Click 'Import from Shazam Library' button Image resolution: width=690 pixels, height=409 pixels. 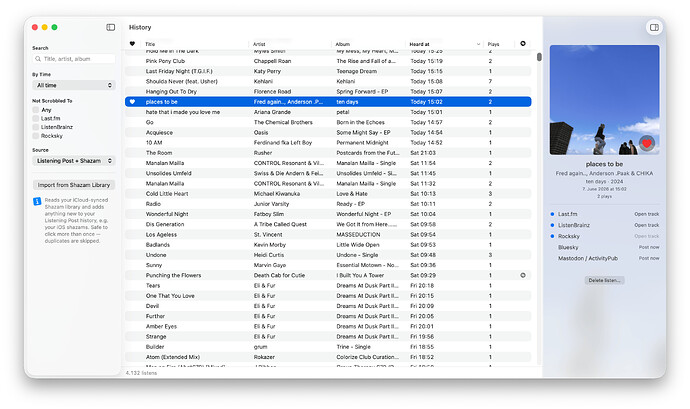74,185
